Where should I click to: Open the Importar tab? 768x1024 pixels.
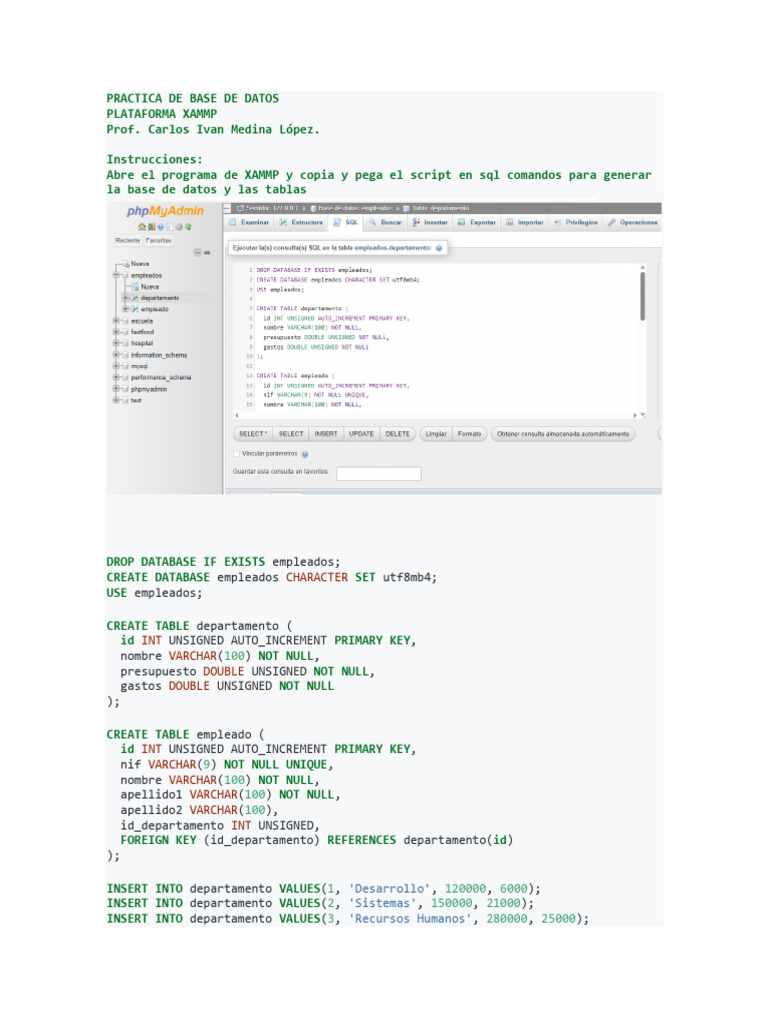(x=525, y=223)
